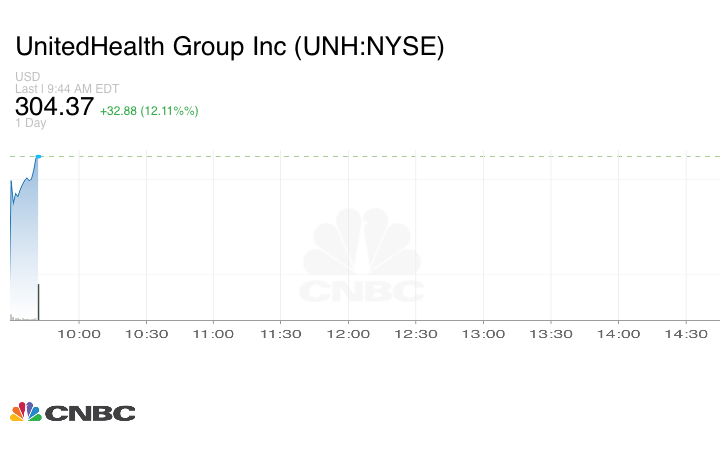Click the CNBC watermark in chart center

[x=362, y=258]
